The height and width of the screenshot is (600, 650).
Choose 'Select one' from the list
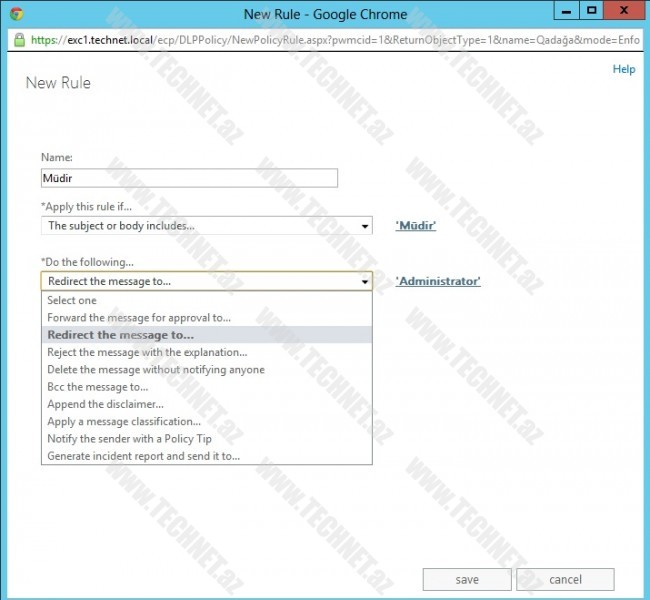pos(72,300)
